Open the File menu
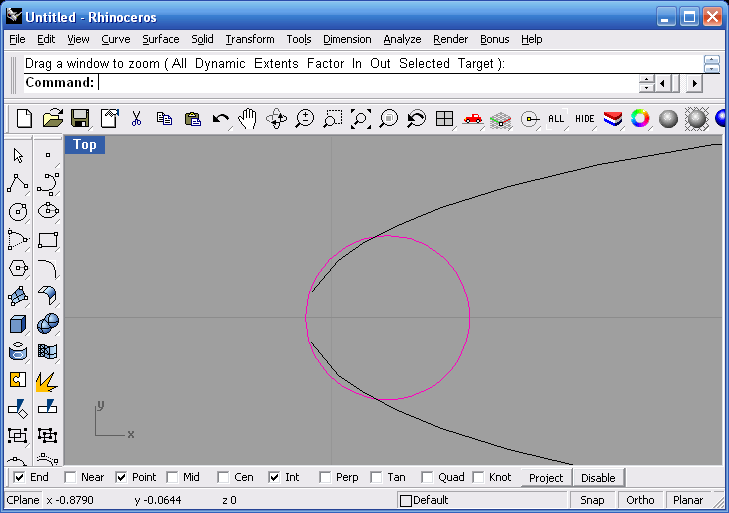729x513 pixels. 17,40
